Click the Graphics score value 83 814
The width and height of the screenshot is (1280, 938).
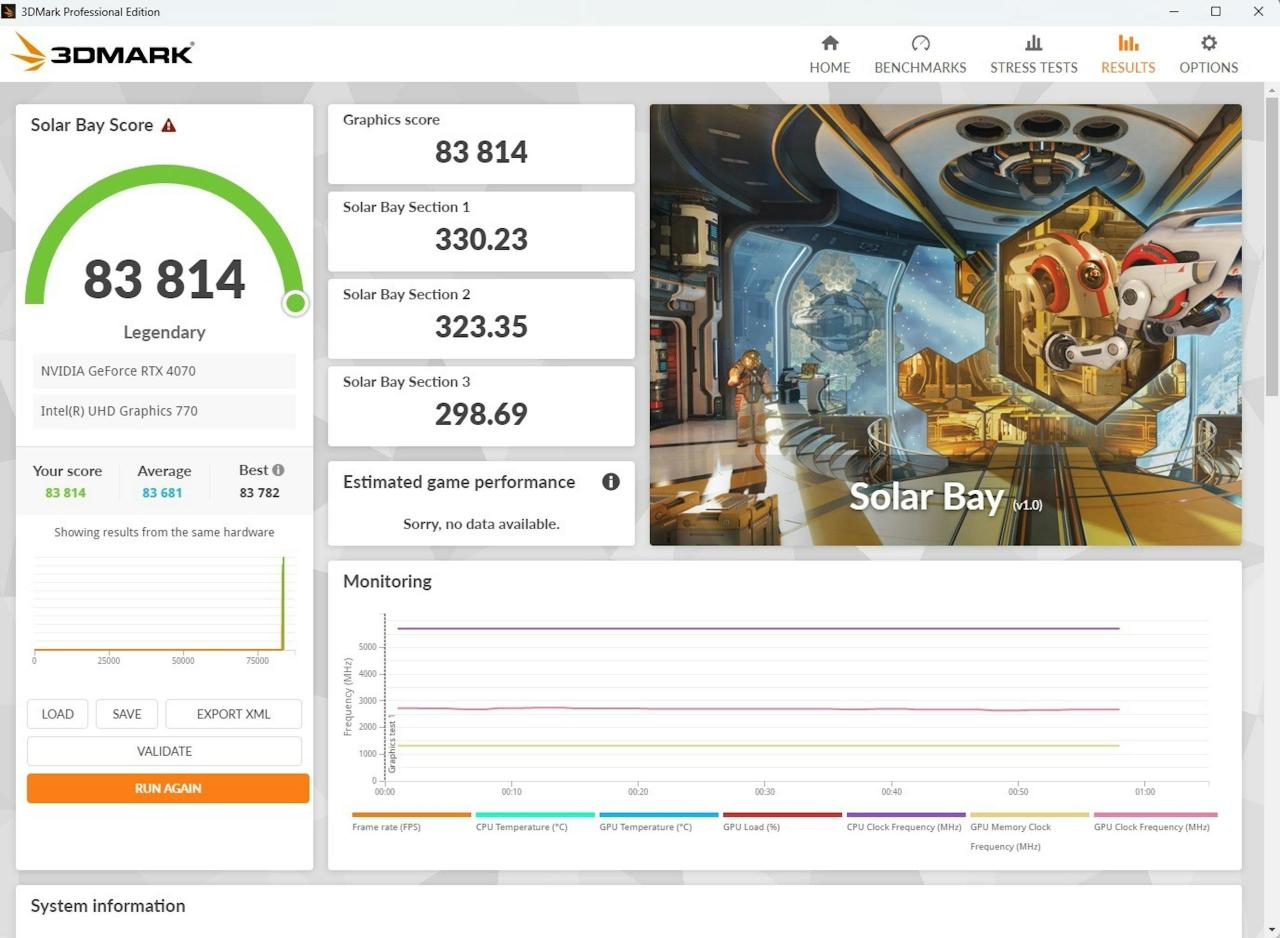pos(481,152)
